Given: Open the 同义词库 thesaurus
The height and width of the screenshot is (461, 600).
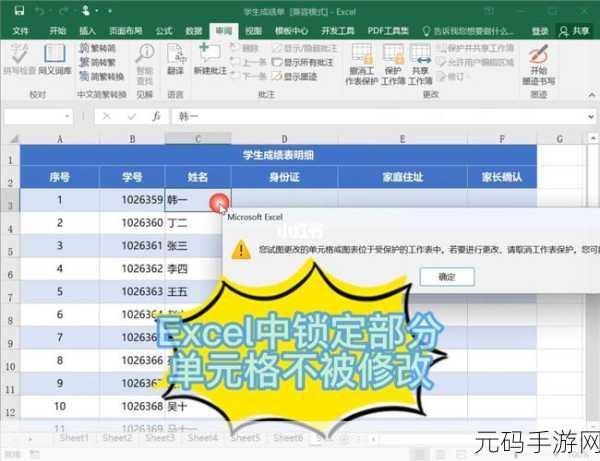Looking at the screenshot, I should pyautogui.click(x=55, y=59).
